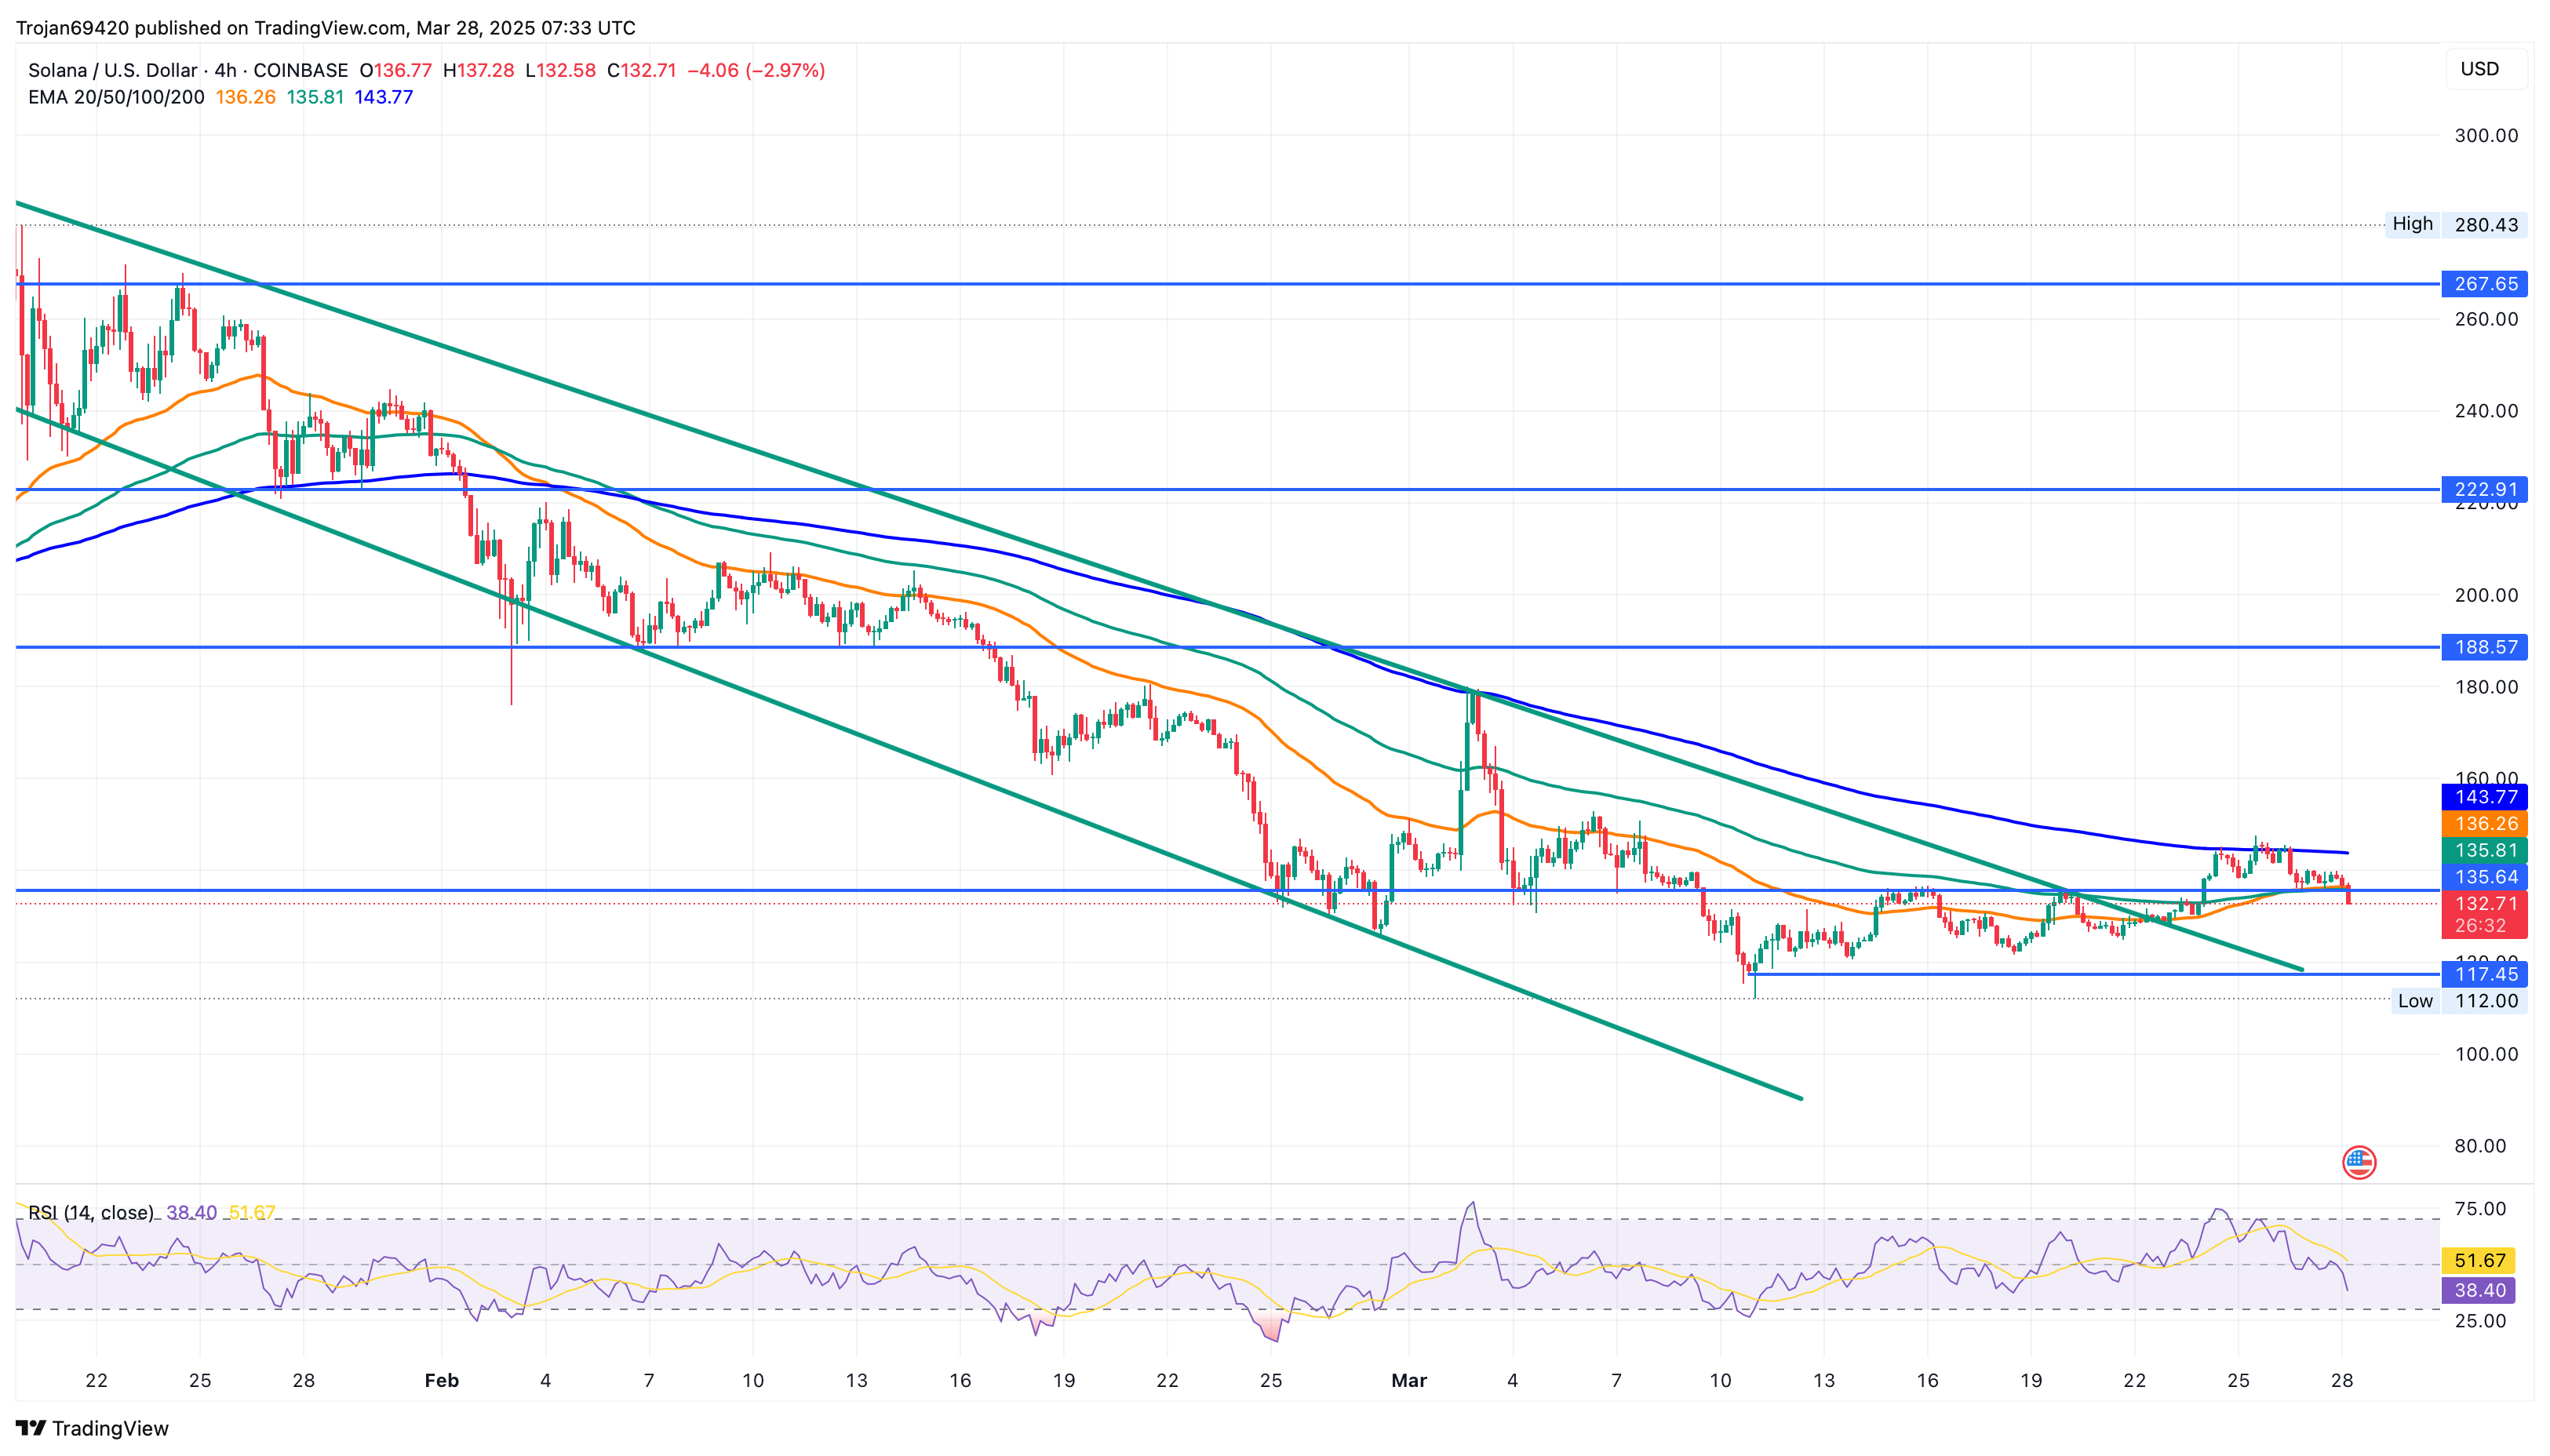The width and height of the screenshot is (2550, 1456).
Task: Click the 267.65 horizontal line price label
Action: [x=2484, y=284]
